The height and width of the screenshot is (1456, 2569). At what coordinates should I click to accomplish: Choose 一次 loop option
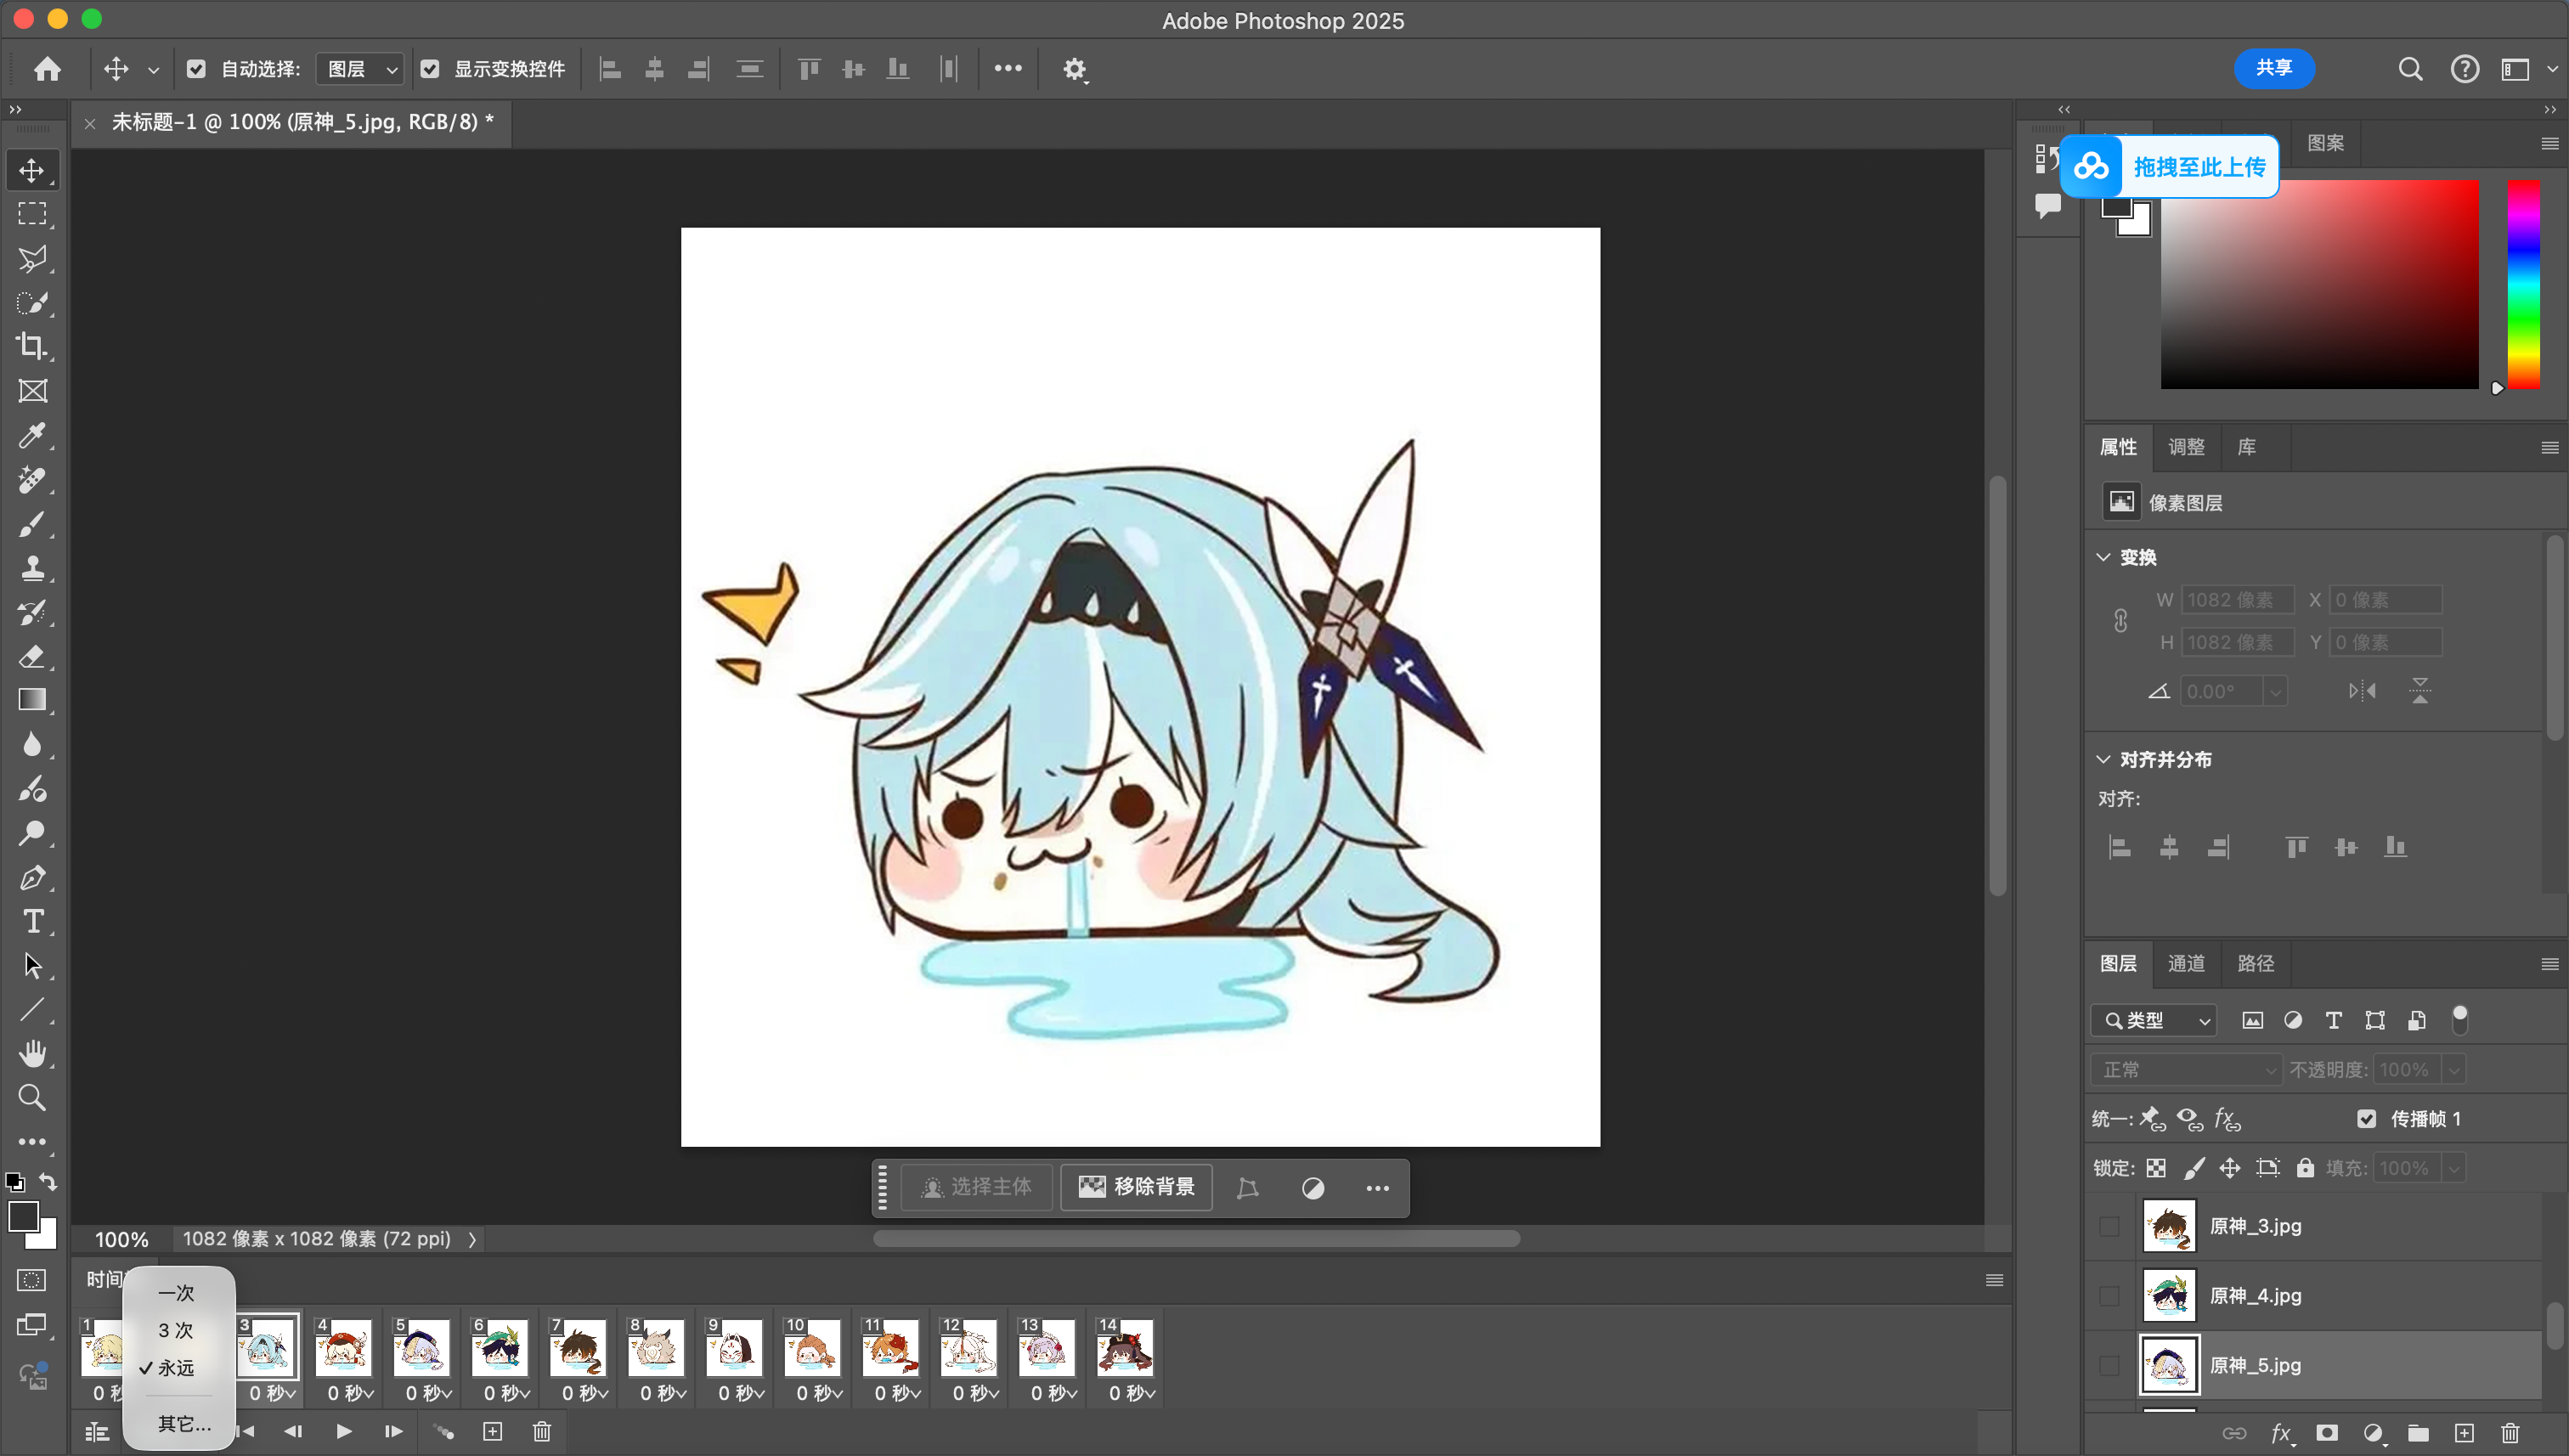(177, 1293)
